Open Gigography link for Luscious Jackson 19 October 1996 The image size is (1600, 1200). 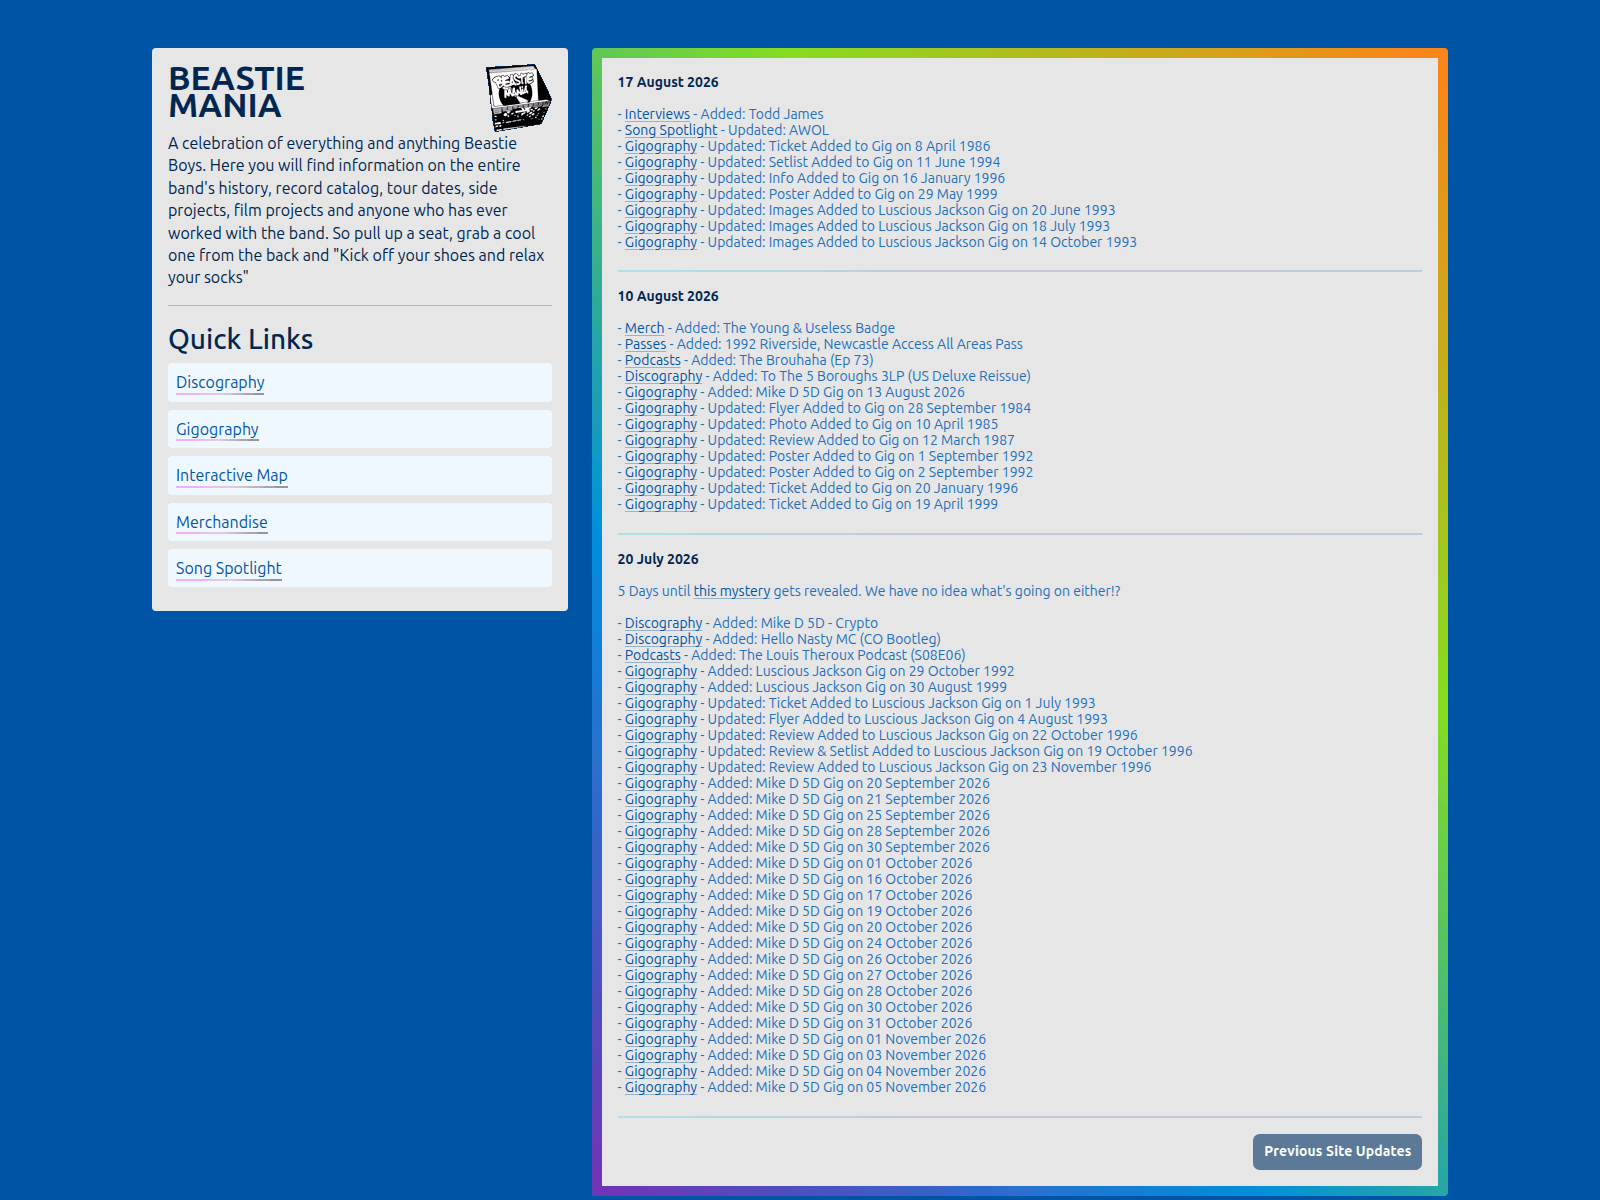point(661,751)
